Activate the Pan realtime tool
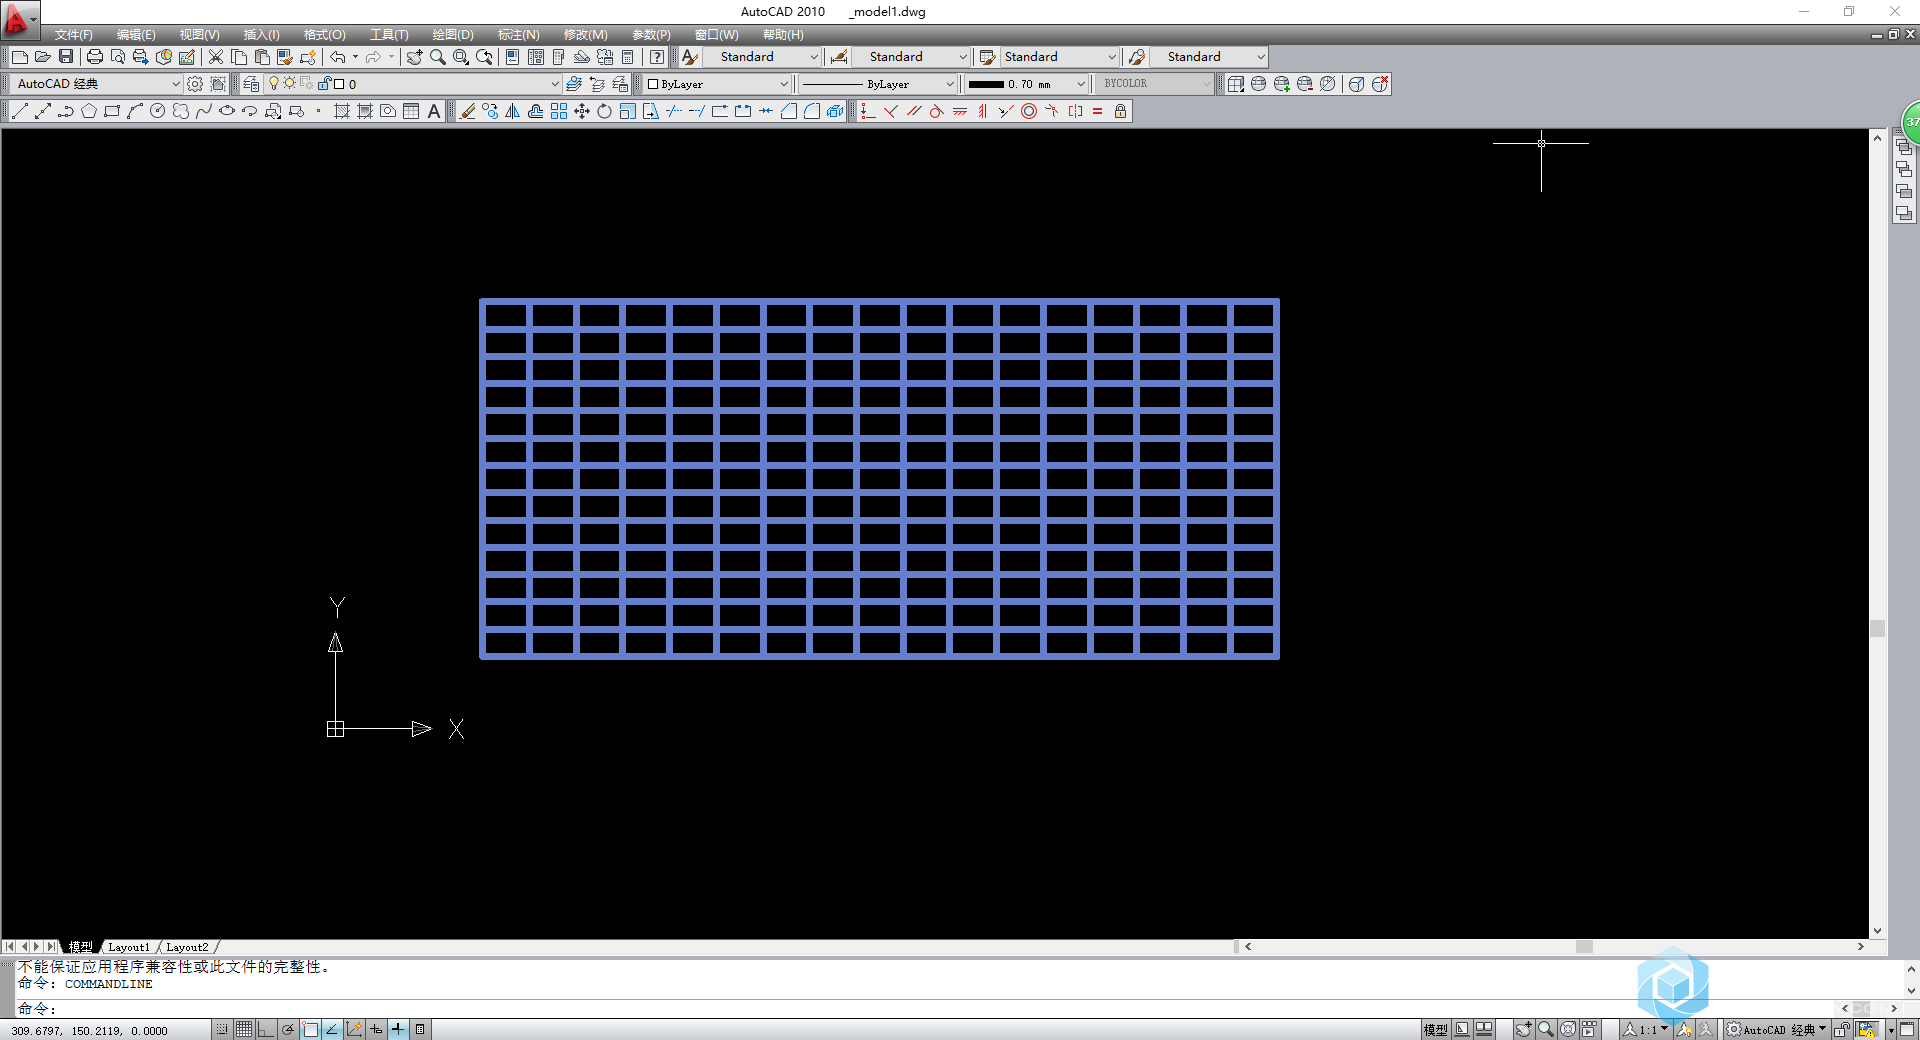 pyautogui.click(x=414, y=57)
